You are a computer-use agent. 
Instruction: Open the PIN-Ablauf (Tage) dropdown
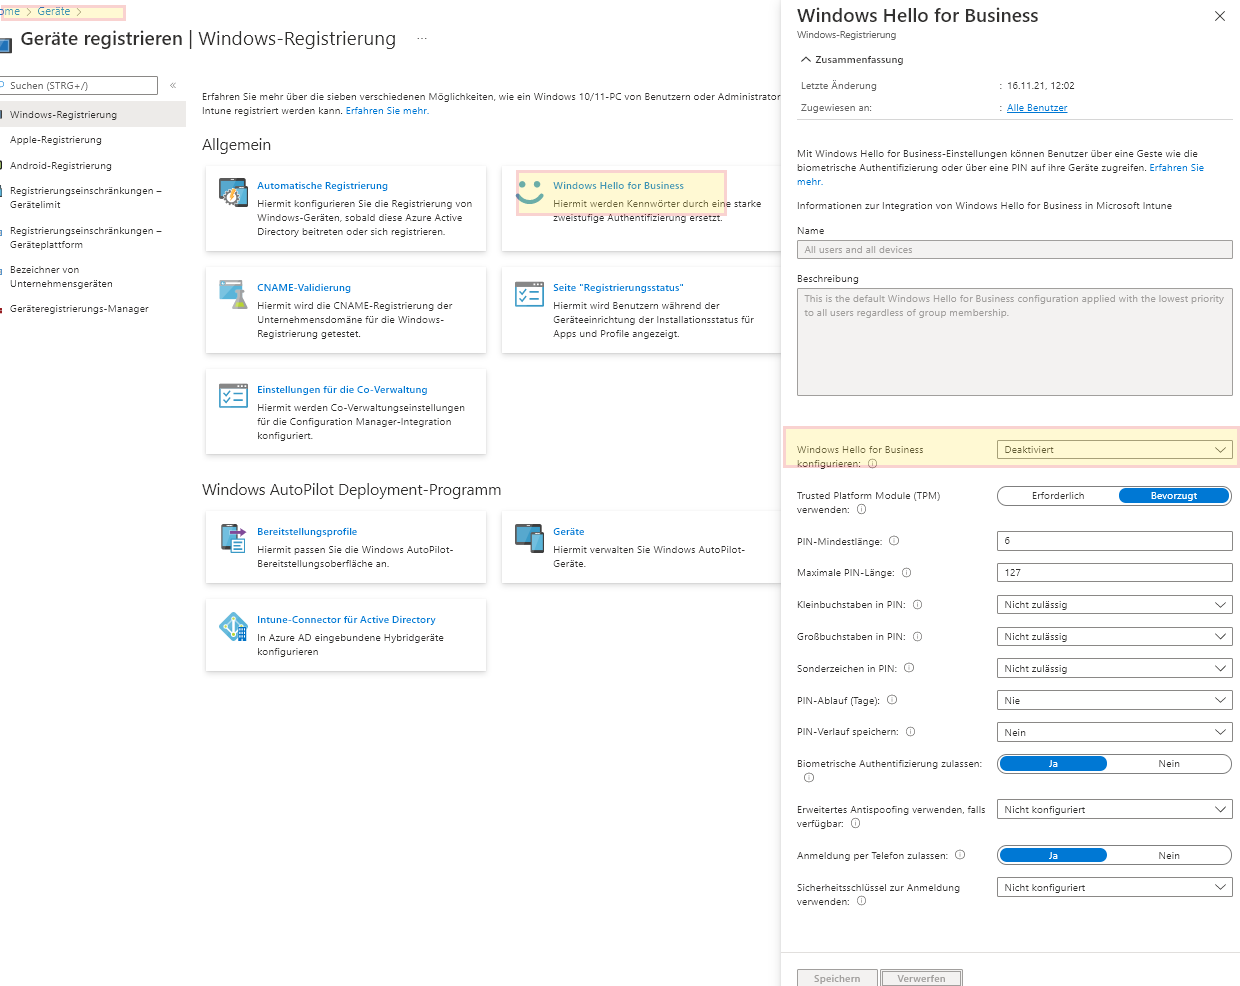[1114, 701]
